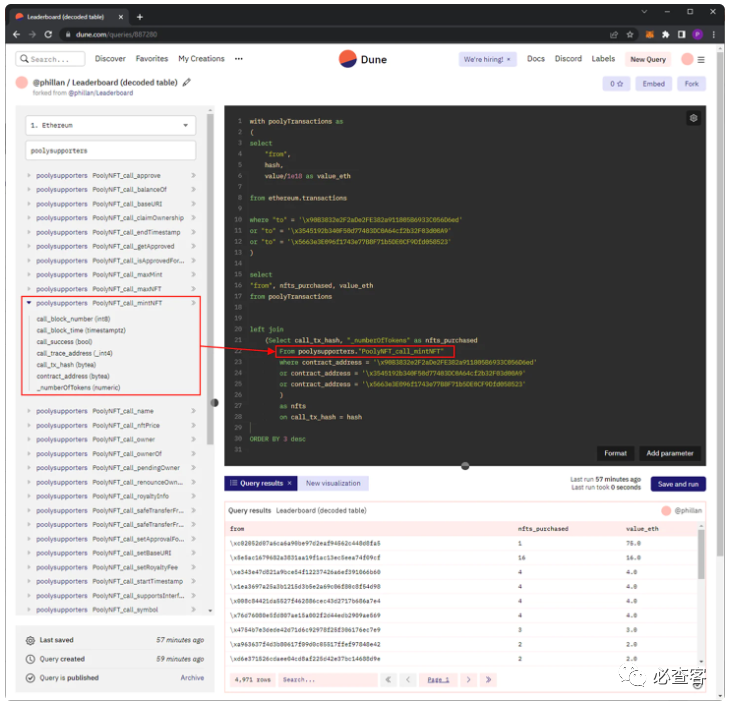Bookmark page with star icon

click(630, 34)
